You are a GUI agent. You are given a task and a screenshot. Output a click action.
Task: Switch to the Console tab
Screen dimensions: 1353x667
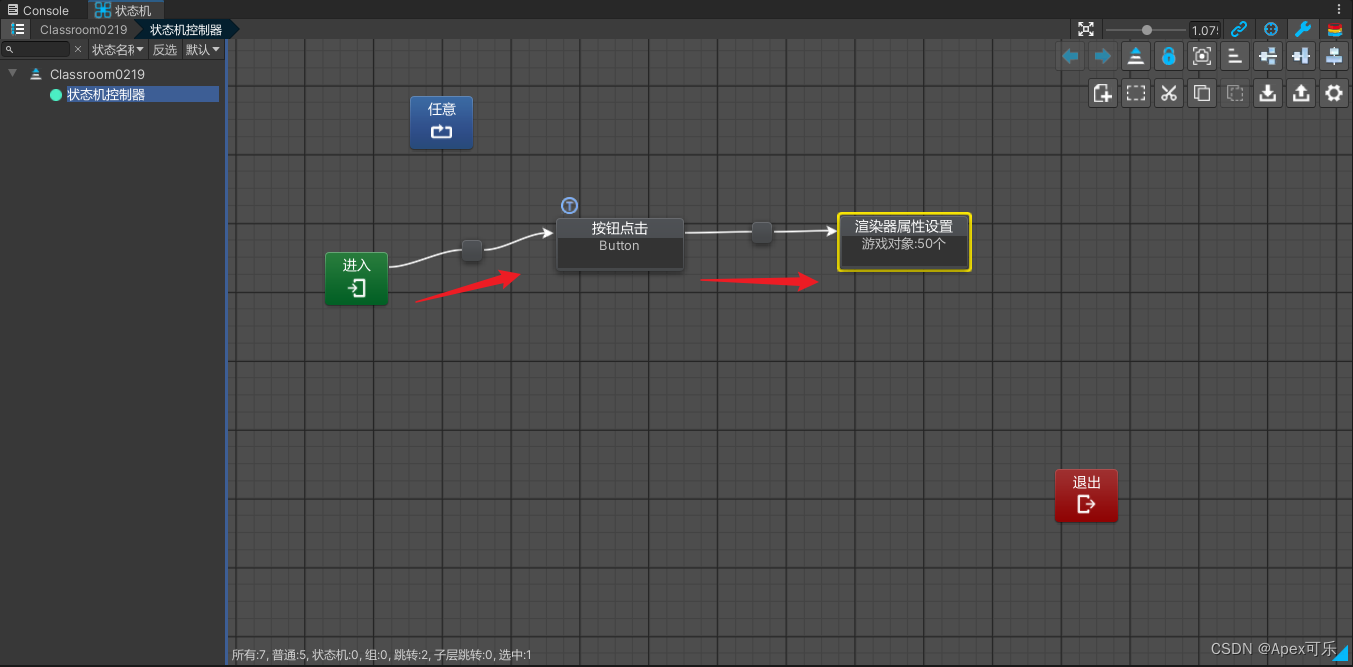(x=38, y=10)
